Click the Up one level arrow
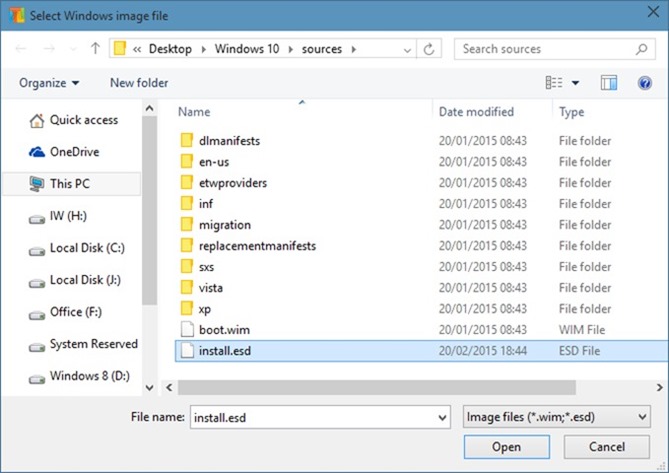The width and height of the screenshot is (669, 473). 95,49
